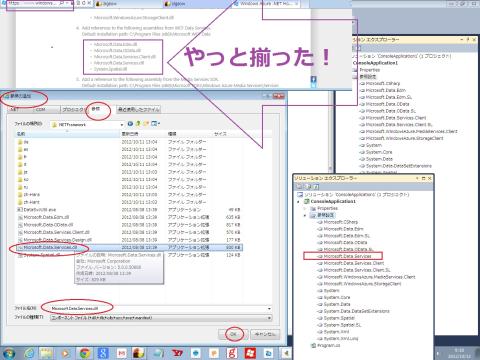The height and width of the screenshot is (360, 480).
Task: Confirm with the OK button
Action: pos(234,334)
